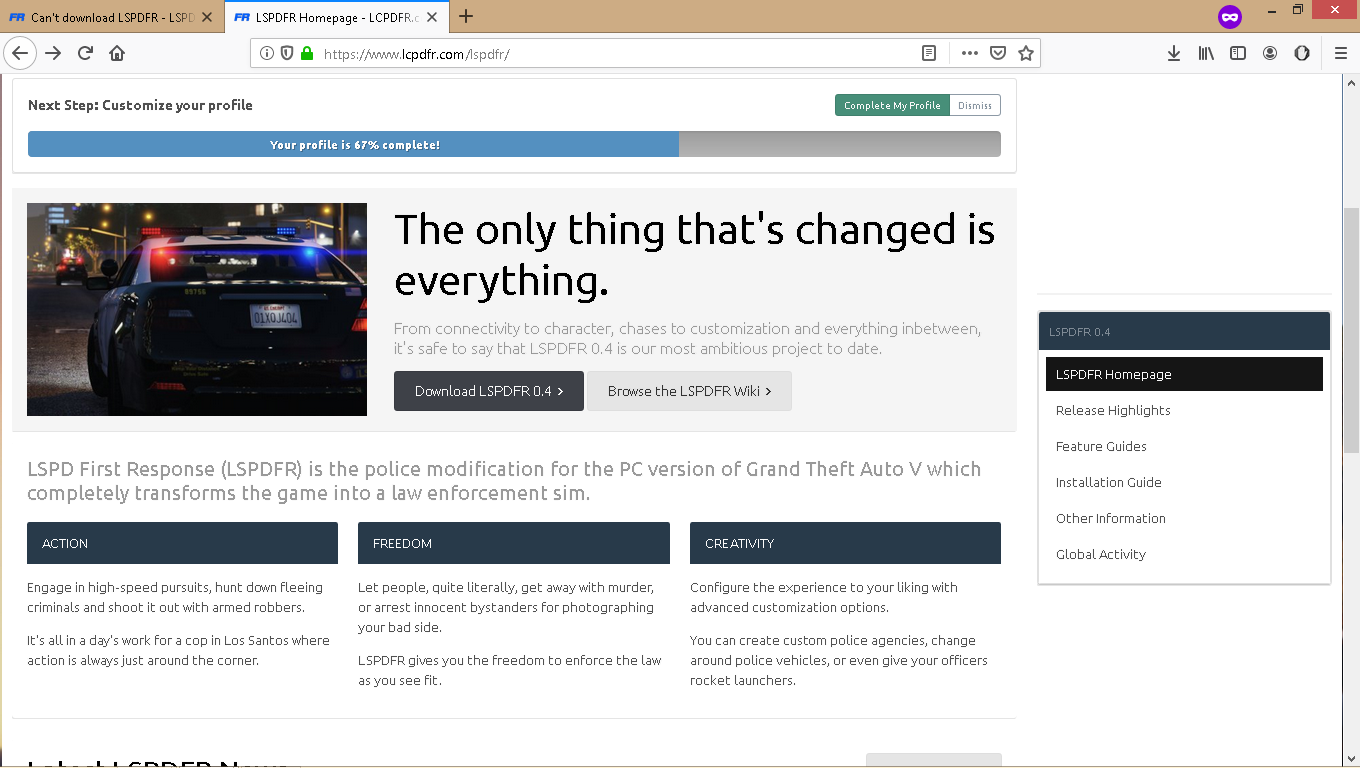Click the page vertical scrollbar thumb
Image resolution: width=1360 pixels, height=768 pixels.
click(x=1351, y=330)
